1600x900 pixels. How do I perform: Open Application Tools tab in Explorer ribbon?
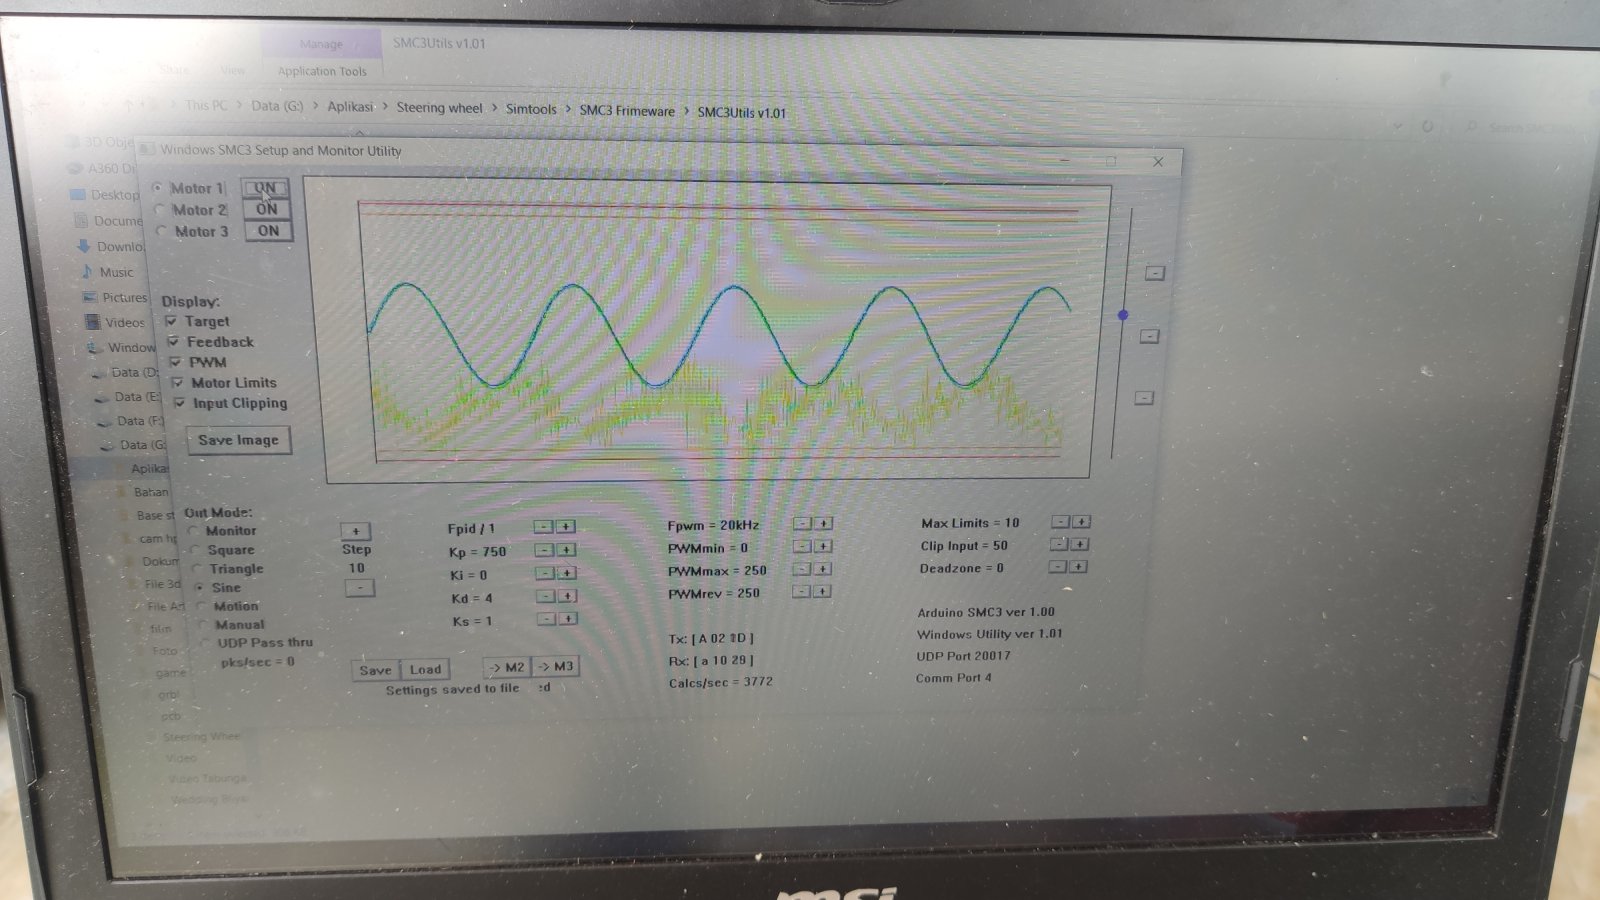tap(322, 71)
